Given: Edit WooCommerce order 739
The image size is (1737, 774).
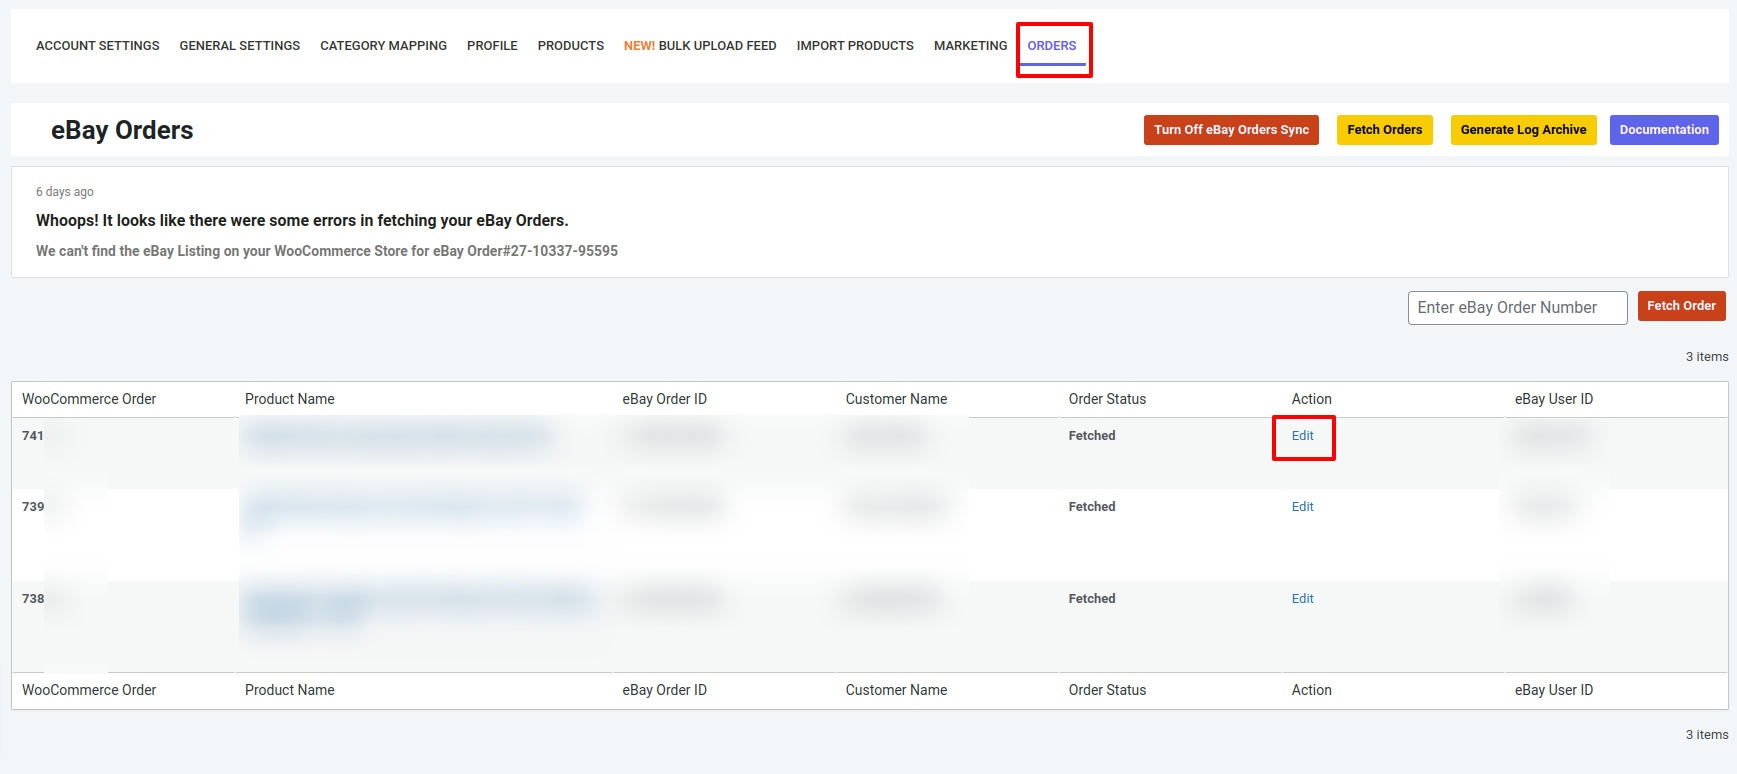Looking at the screenshot, I should tap(1302, 507).
